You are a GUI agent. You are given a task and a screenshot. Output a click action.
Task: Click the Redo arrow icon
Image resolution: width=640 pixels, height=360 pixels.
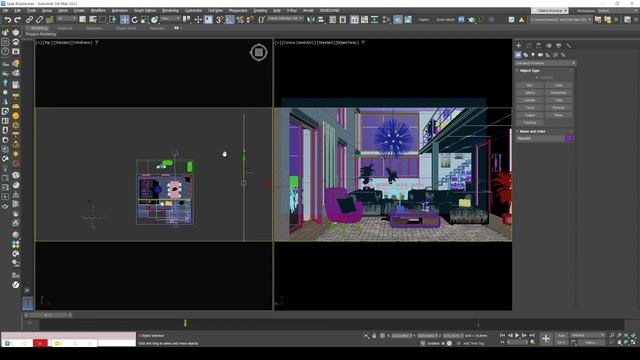click(x=18, y=19)
